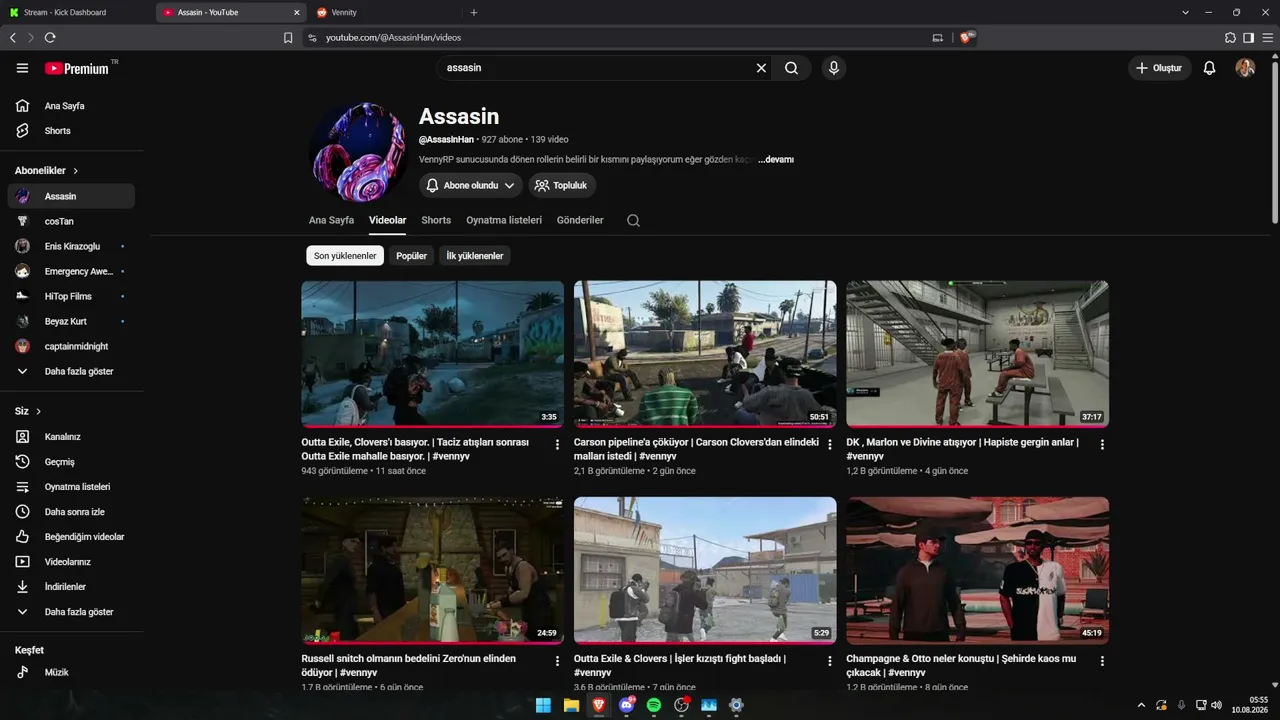Open Abone olundu subscription dropdown

point(471,185)
